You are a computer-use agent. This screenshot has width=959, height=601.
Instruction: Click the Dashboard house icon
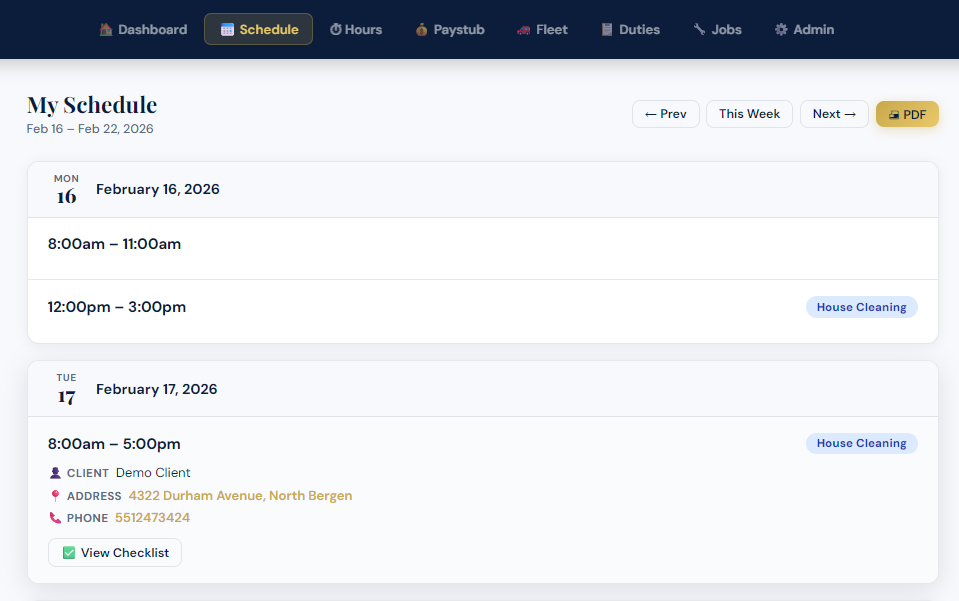point(106,30)
